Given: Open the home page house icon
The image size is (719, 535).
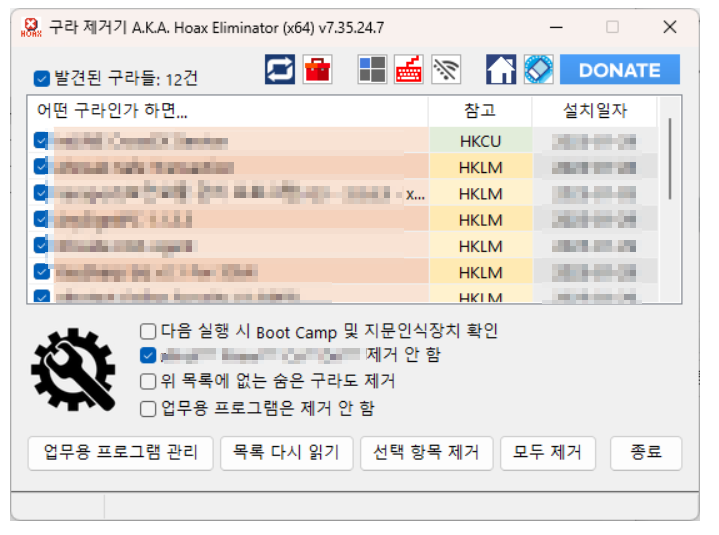Looking at the screenshot, I should tap(501, 70).
